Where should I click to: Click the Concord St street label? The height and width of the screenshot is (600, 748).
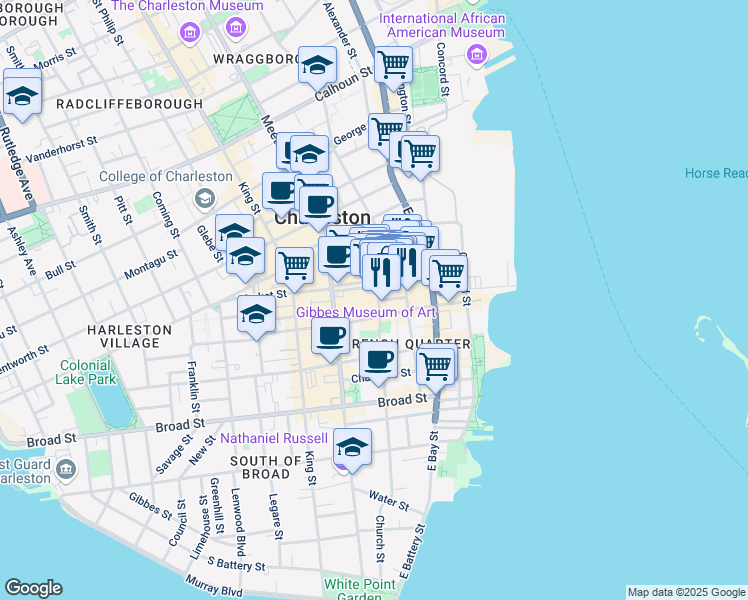pyautogui.click(x=443, y=69)
